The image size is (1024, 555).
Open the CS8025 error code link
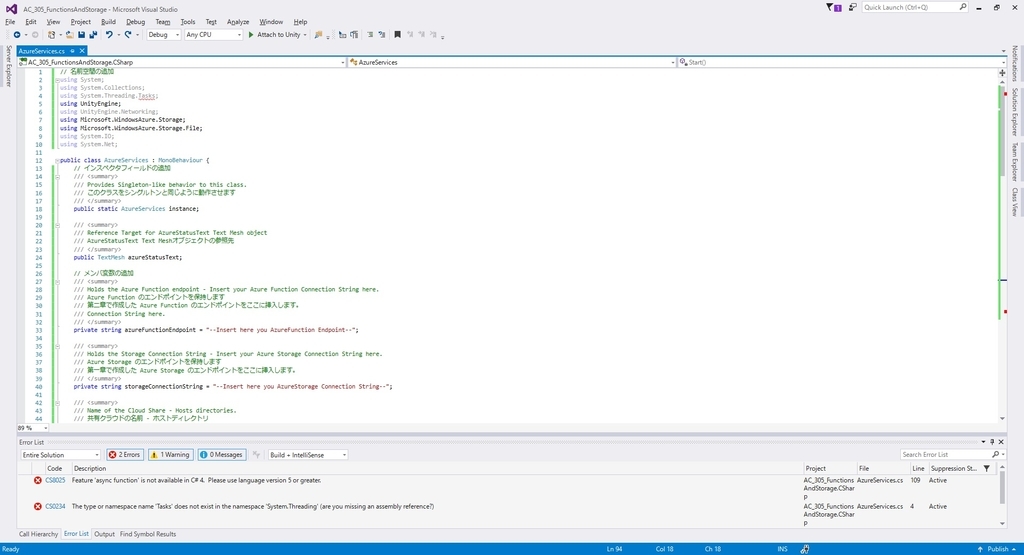pyautogui.click(x=55, y=480)
